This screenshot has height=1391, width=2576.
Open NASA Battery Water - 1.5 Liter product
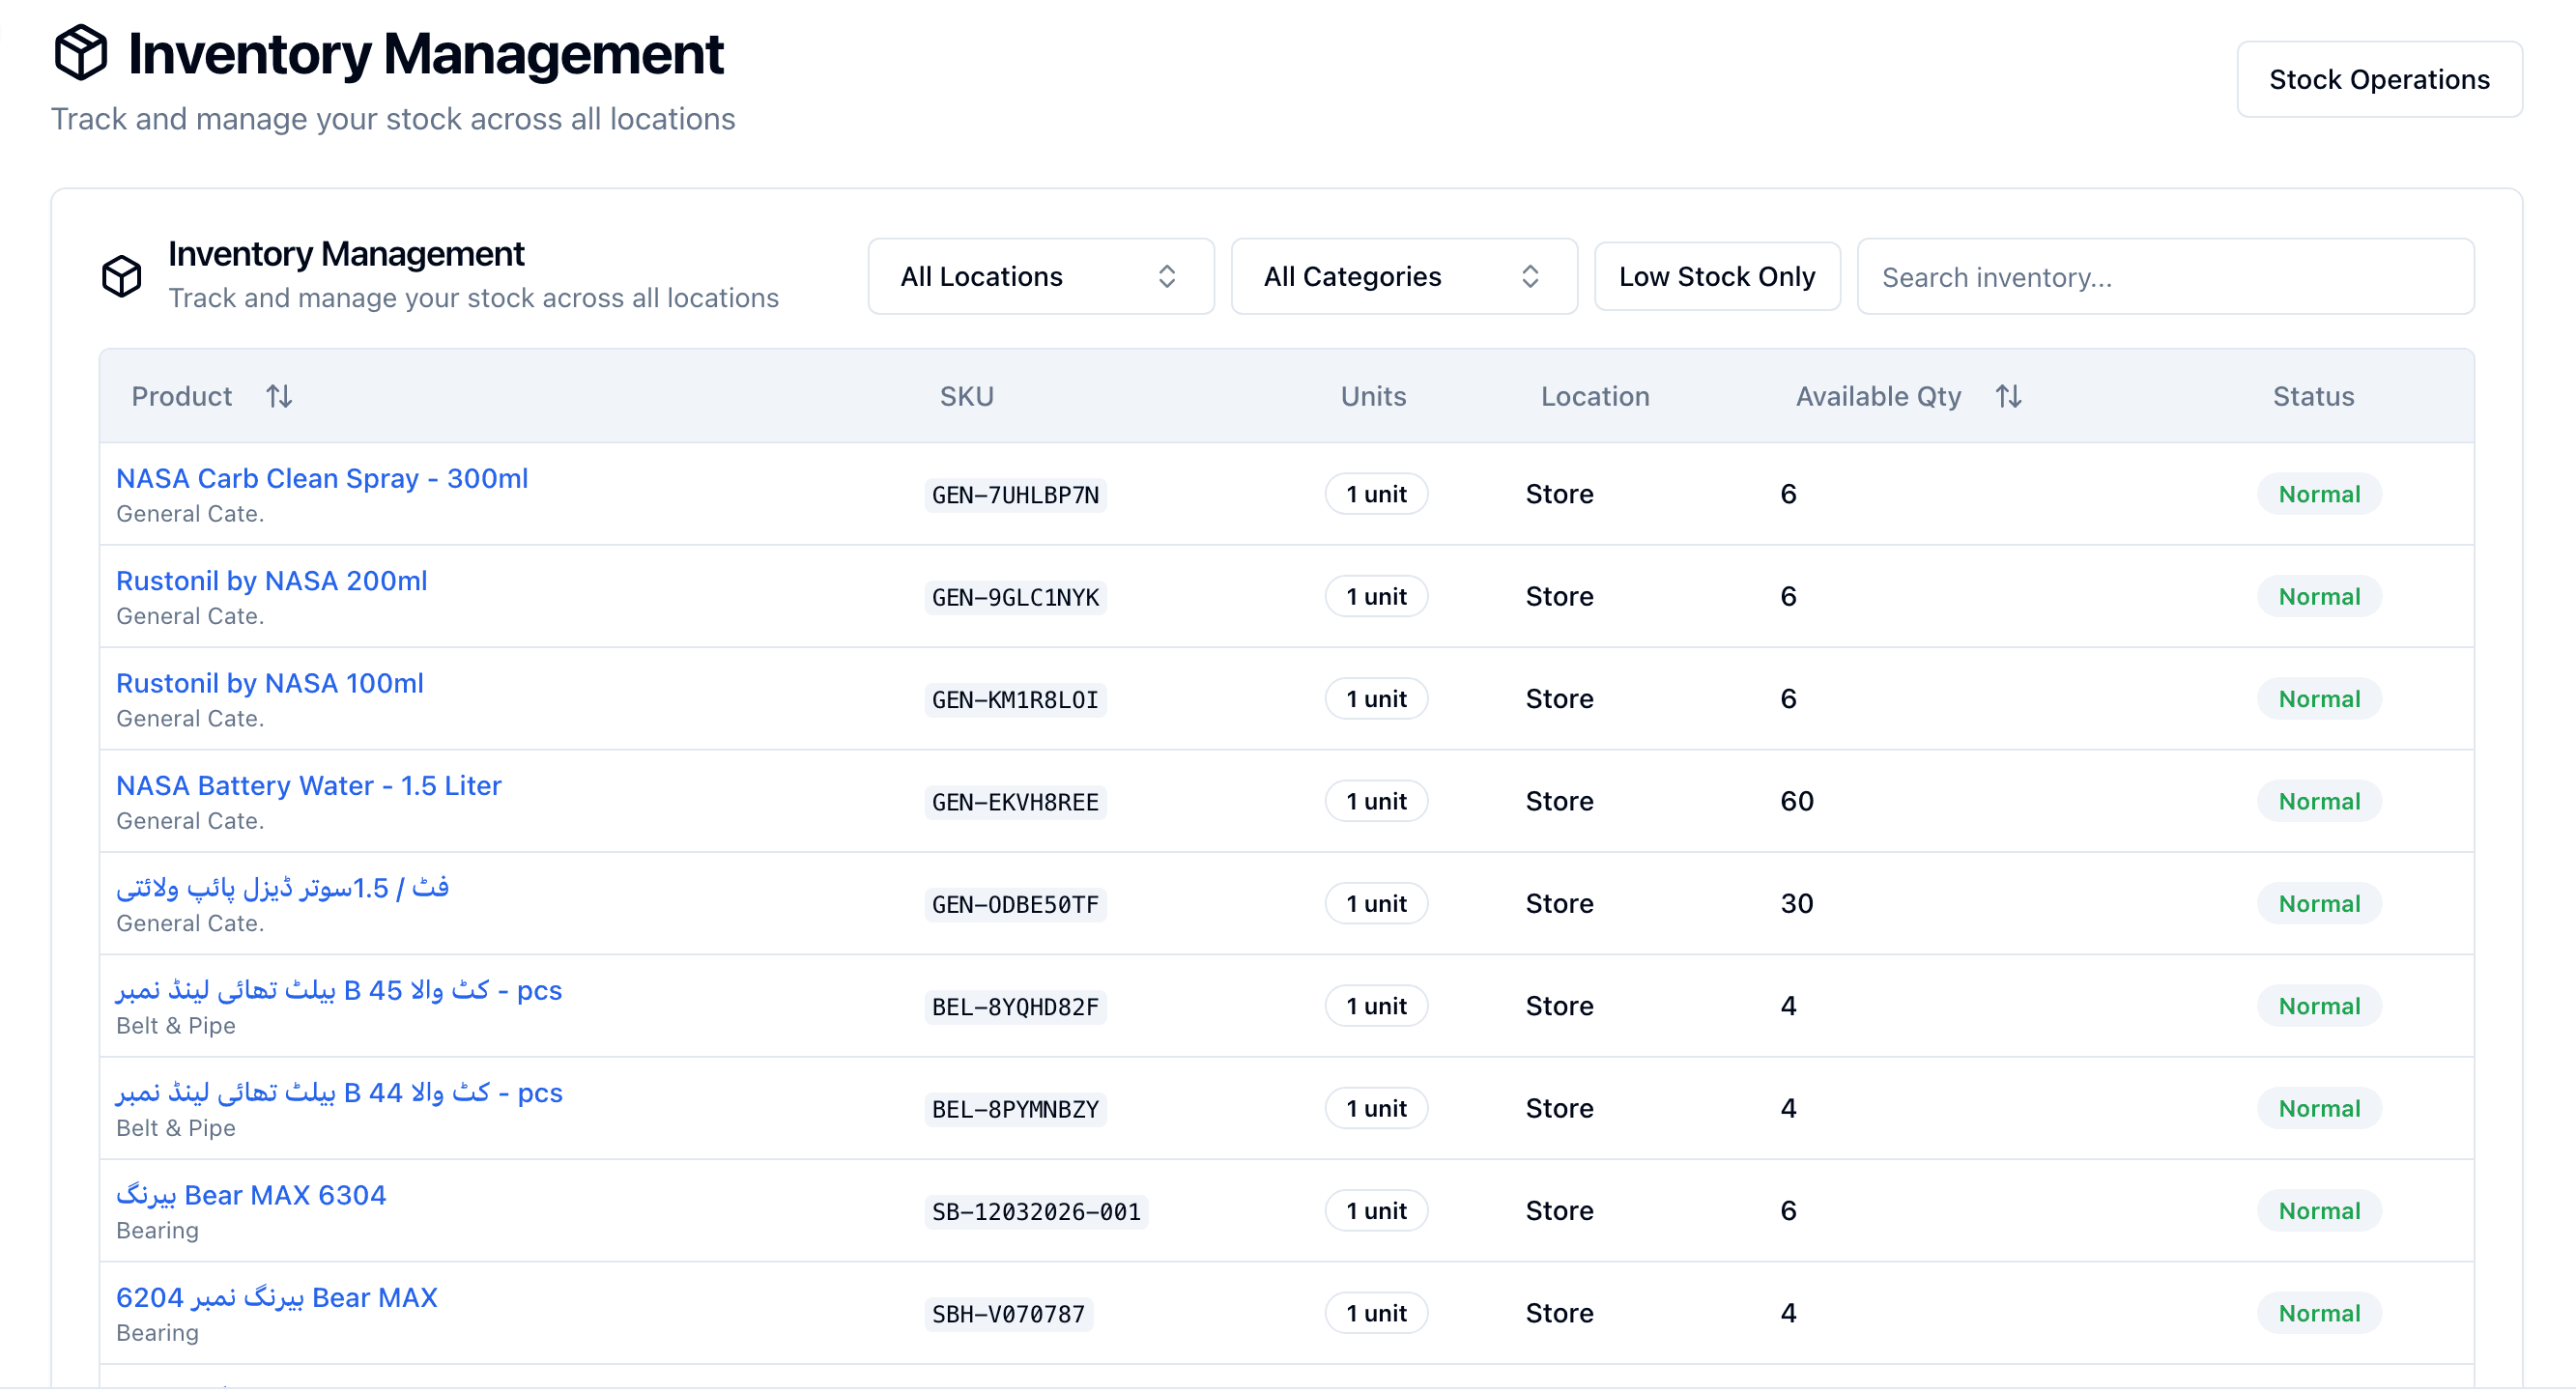coord(309,786)
